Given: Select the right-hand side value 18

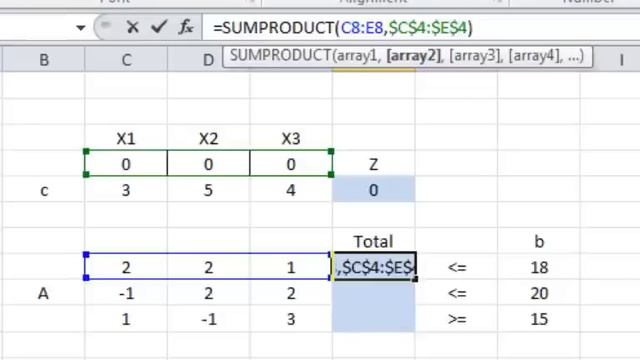Looking at the screenshot, I should click(x=539, y=267).
